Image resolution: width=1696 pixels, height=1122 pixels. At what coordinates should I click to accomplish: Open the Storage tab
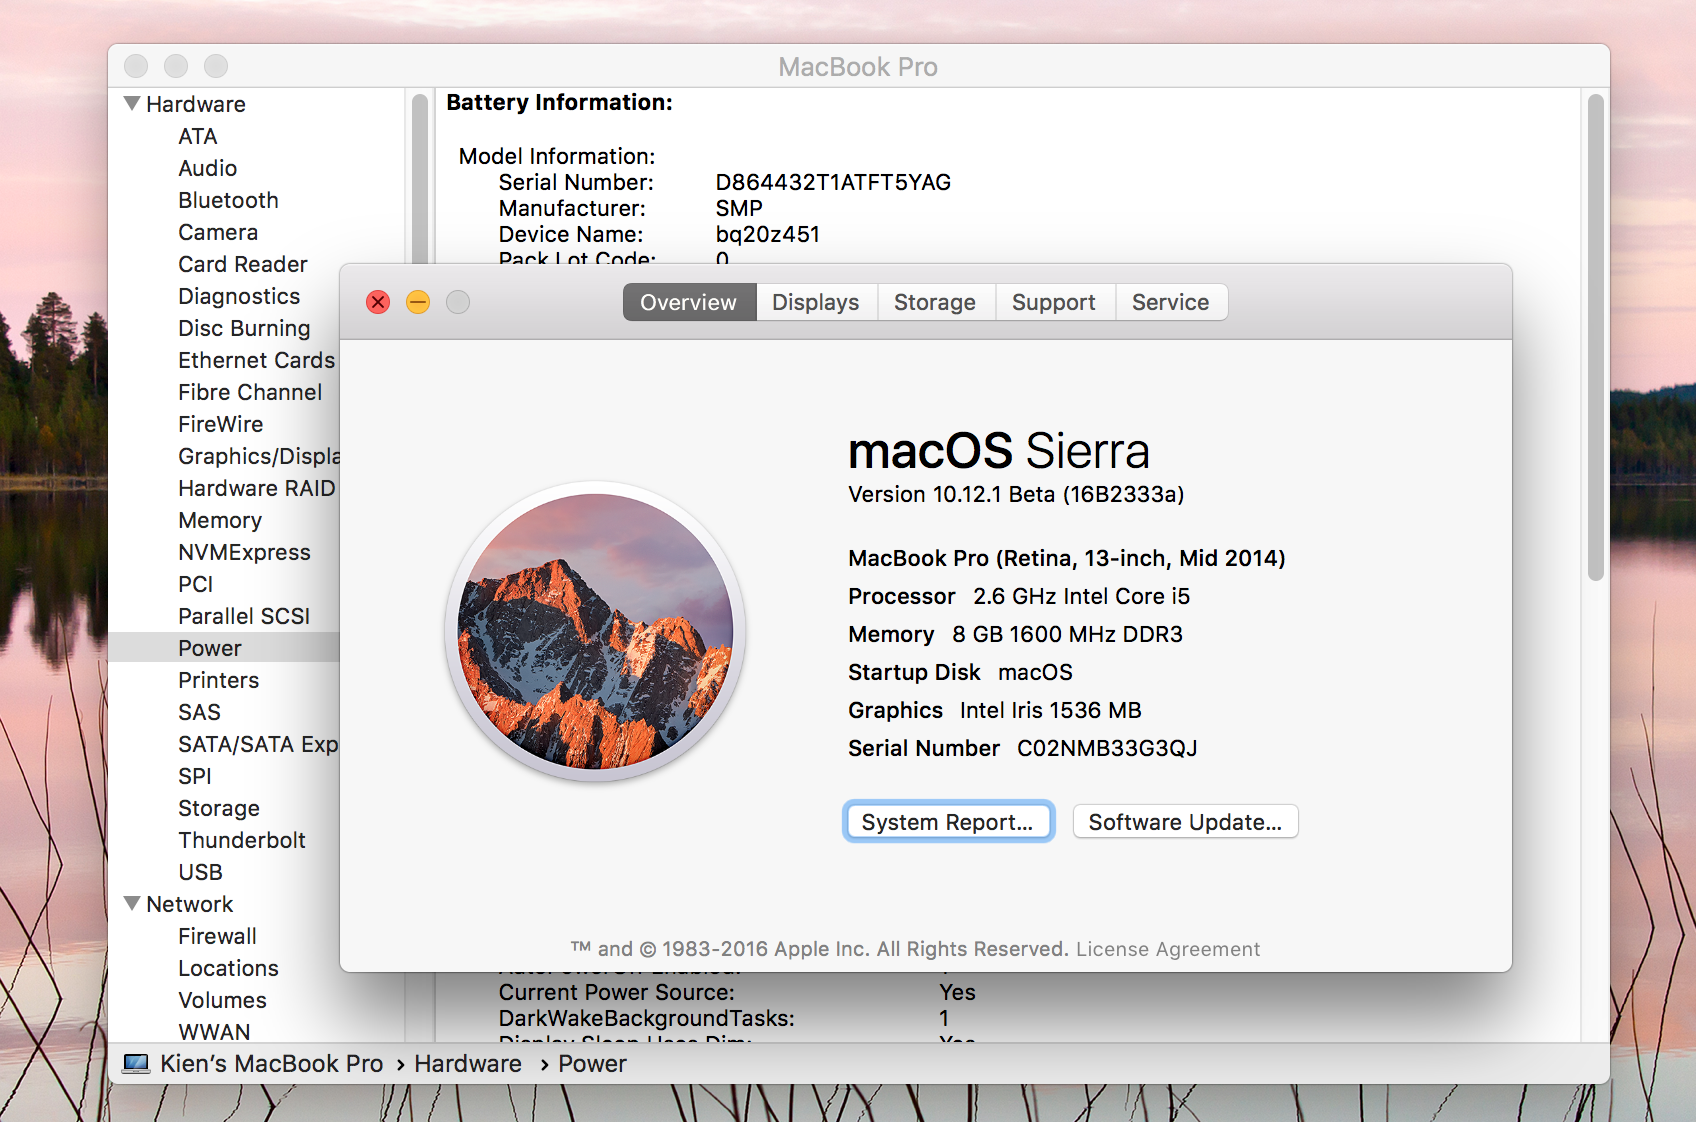click(x=935, y=302)
